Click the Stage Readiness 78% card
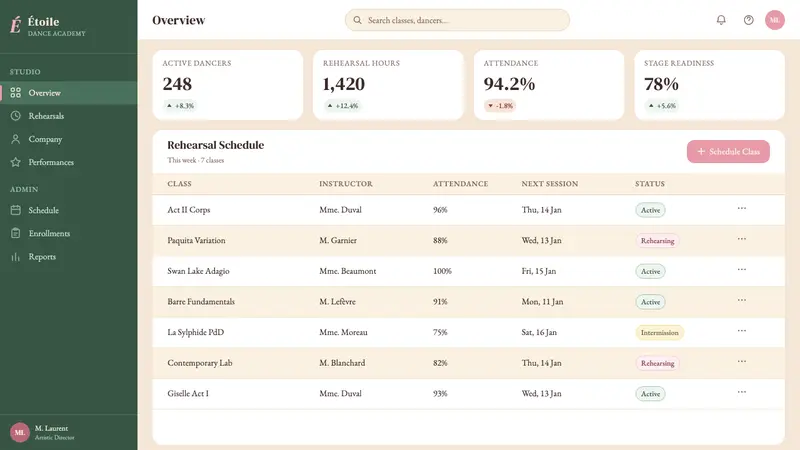This screenshot has height=450, width=800. click(710, 85)
